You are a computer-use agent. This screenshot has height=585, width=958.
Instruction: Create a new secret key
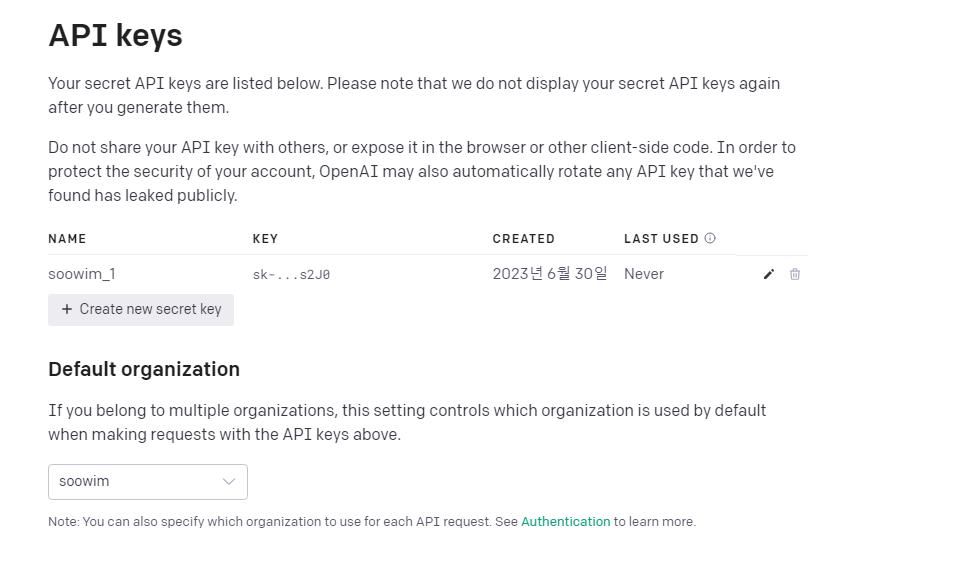point(141,310)
